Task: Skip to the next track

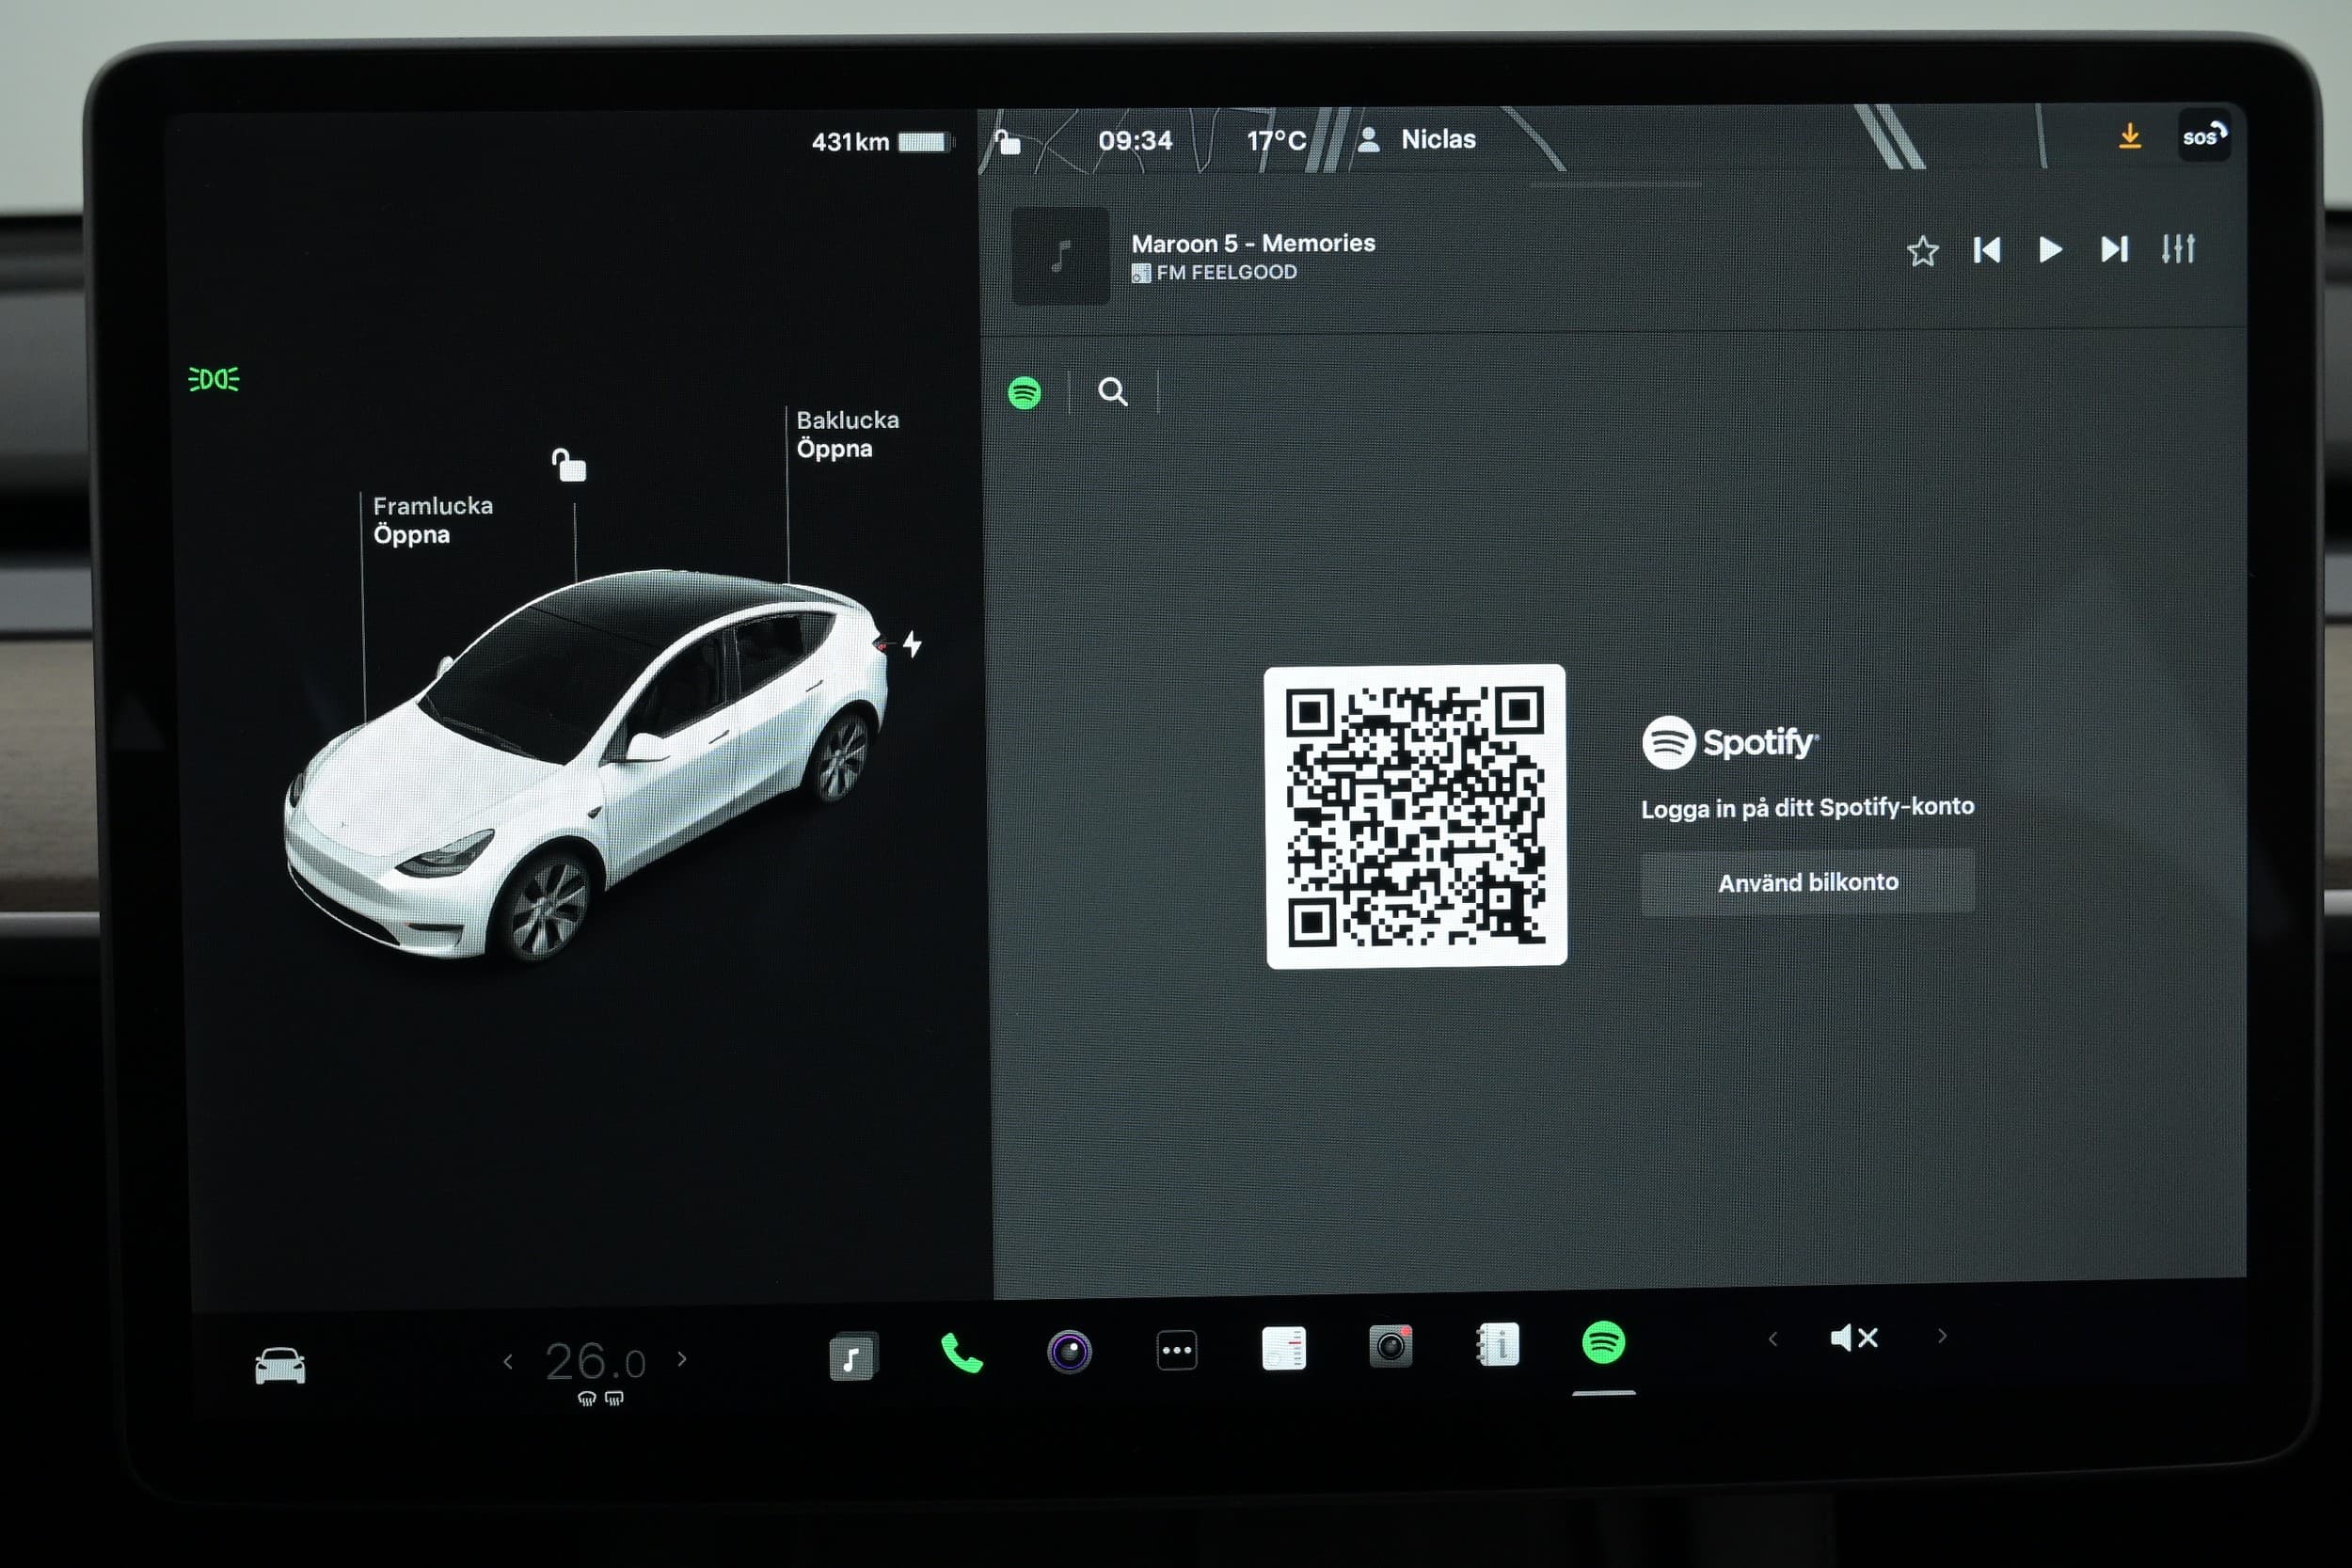Action: click(x=2114, y=248)
